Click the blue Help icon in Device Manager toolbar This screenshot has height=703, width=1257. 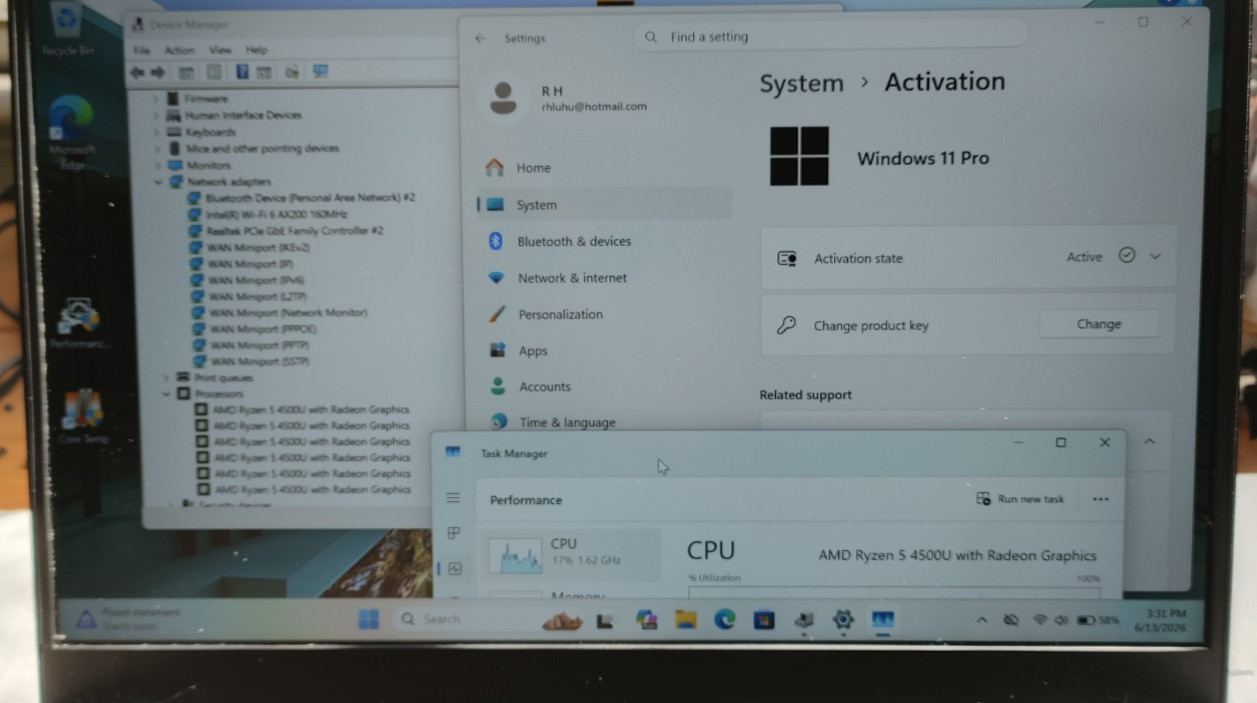pos(242,72)
